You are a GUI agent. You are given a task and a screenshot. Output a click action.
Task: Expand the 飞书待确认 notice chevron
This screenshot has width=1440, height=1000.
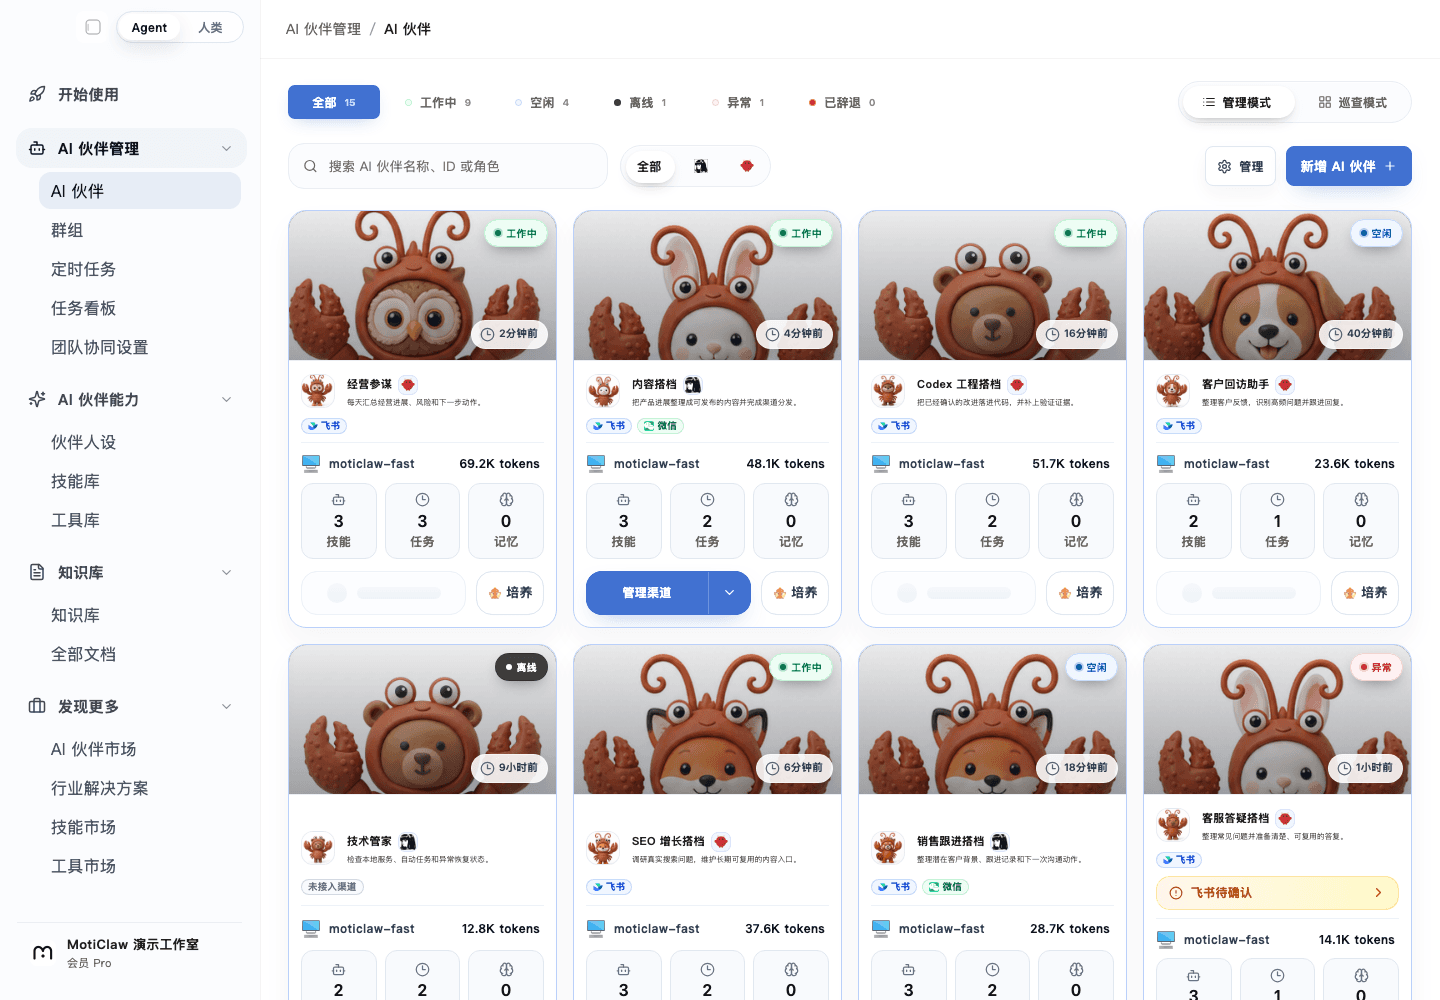point(1378,893)
